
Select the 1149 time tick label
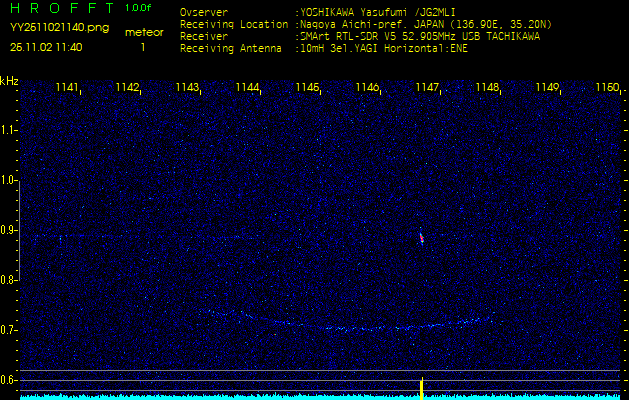pos(547,88)
